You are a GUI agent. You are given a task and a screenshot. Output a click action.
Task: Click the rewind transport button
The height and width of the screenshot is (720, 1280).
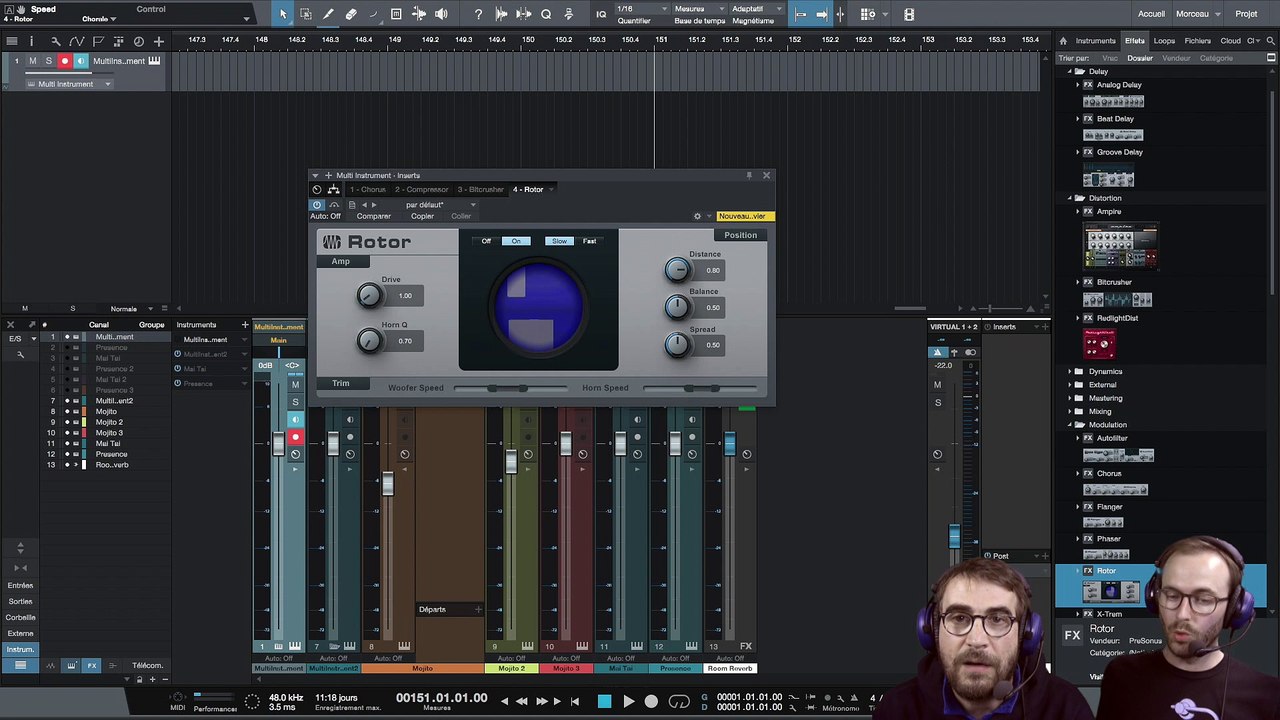pos(521,702)
